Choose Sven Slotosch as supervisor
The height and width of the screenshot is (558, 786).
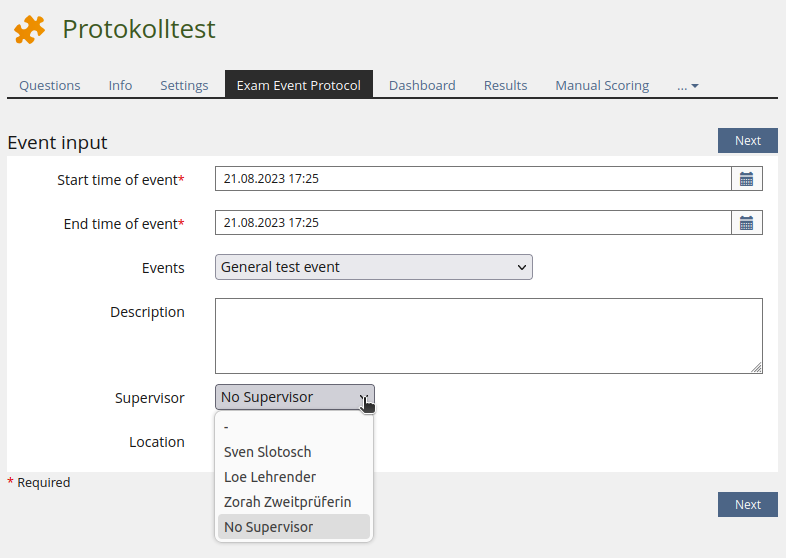(268, 452)
